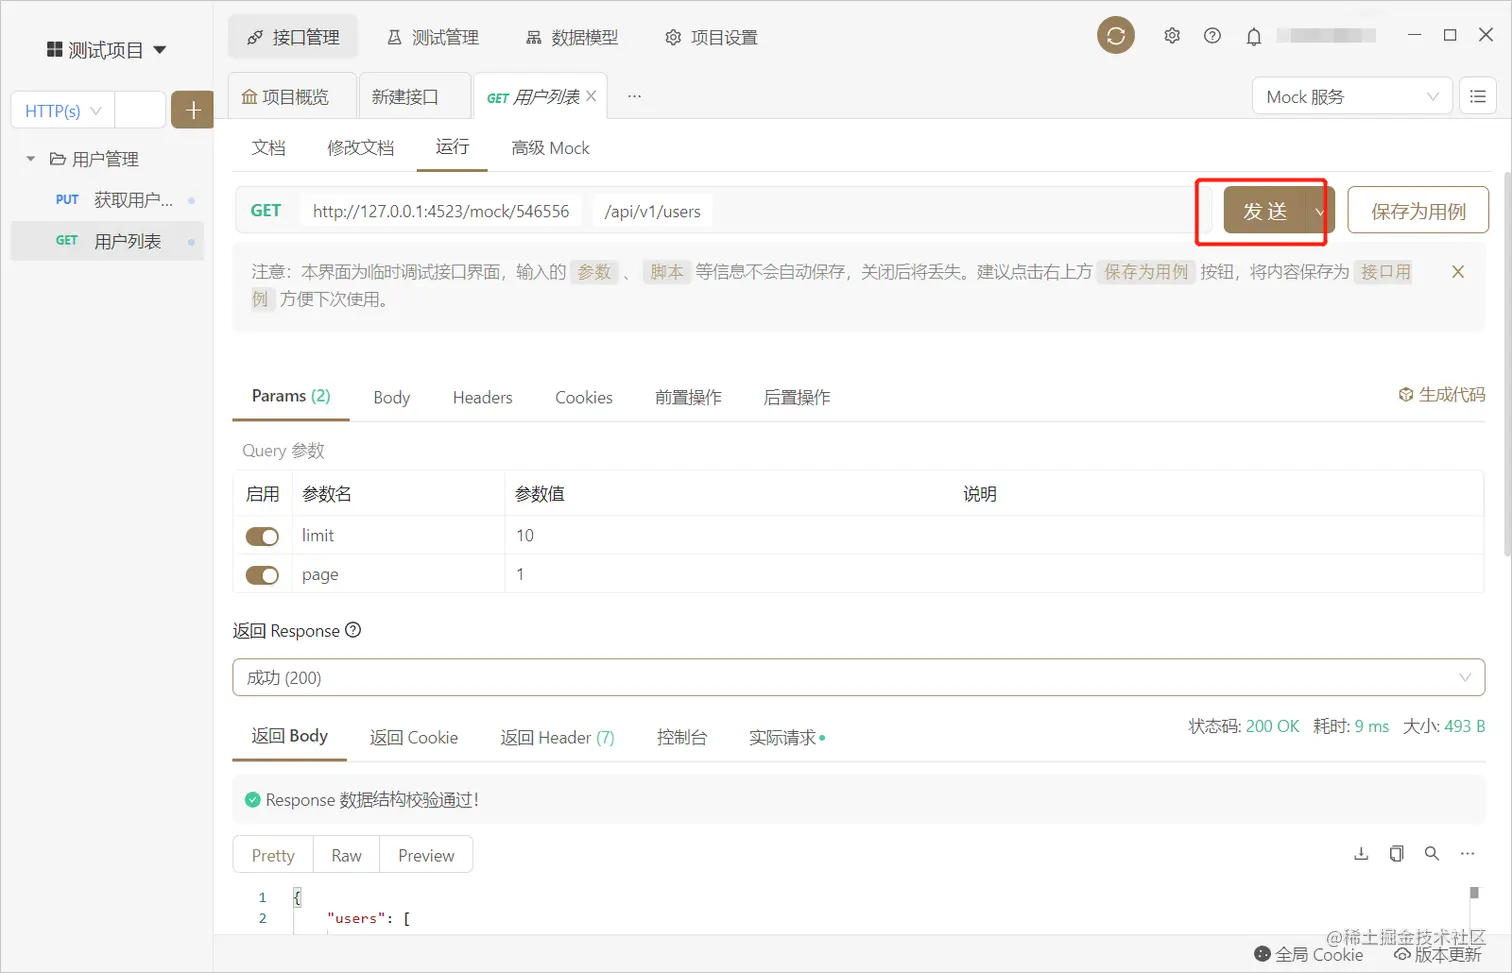Click the 版本更新 status bar entry
This screenshot has height=973, width=1512.
pos(1438,954)
